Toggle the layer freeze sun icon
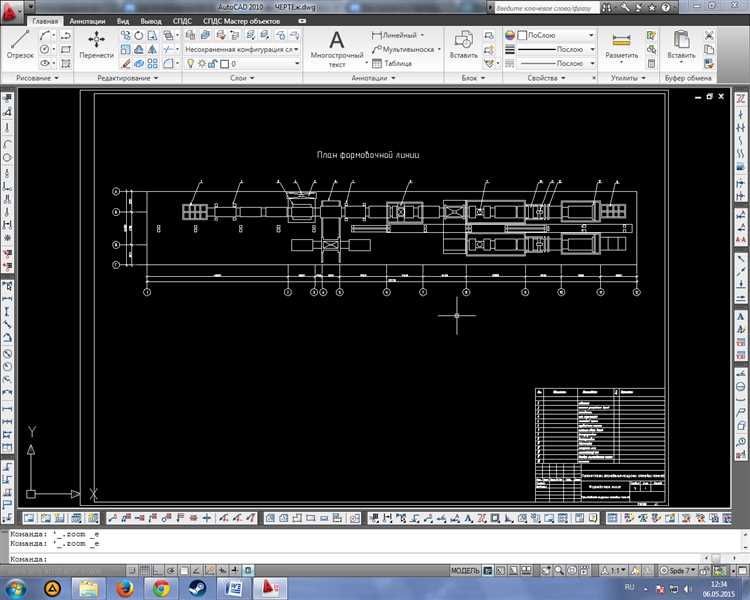This screenshot has height=600, width=750. 202,64
